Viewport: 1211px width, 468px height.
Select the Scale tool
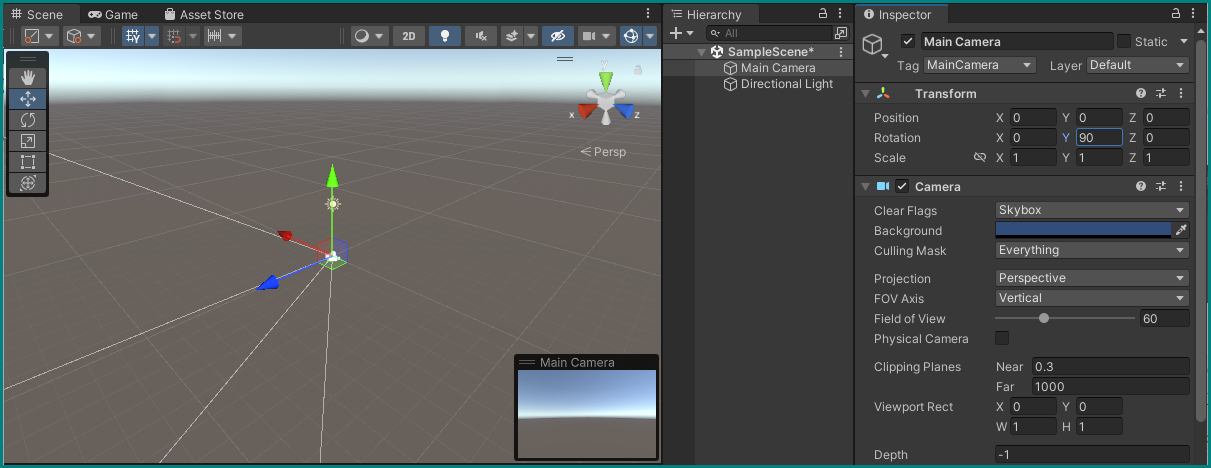click(x=28, y=141)
